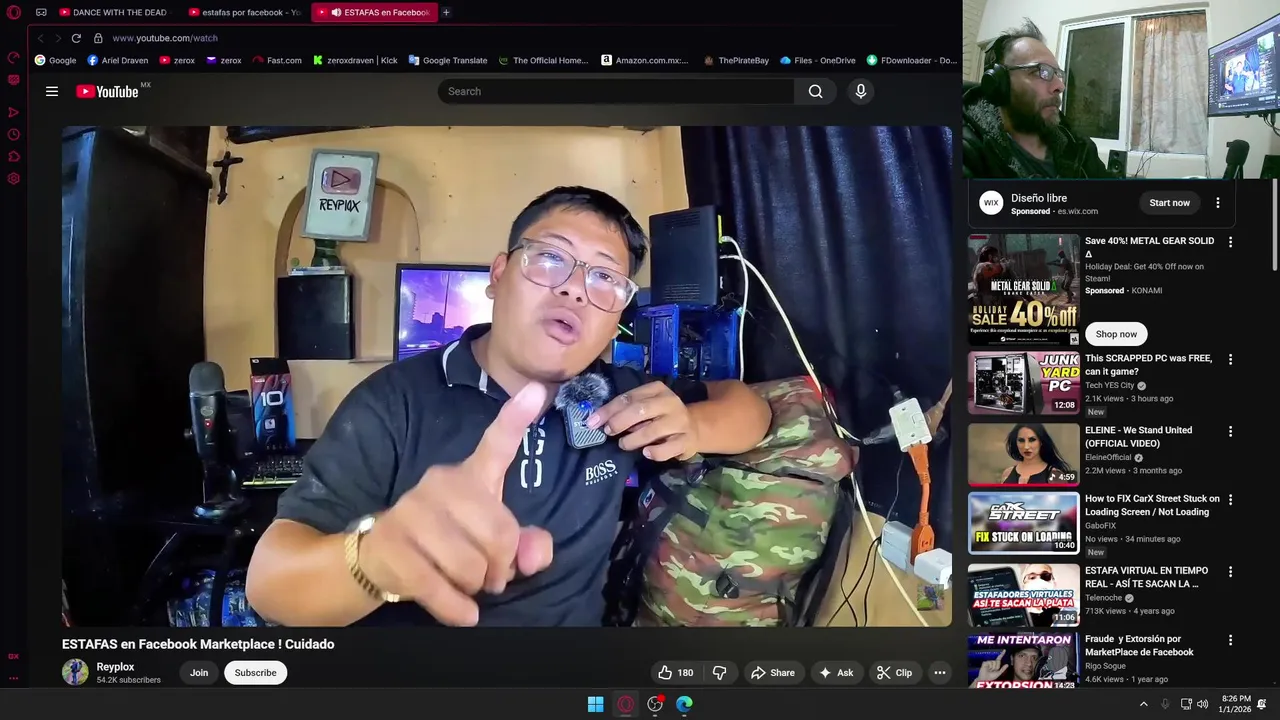Open options for ELEINE We Stand United
1280x720 pixels.
1231,431
